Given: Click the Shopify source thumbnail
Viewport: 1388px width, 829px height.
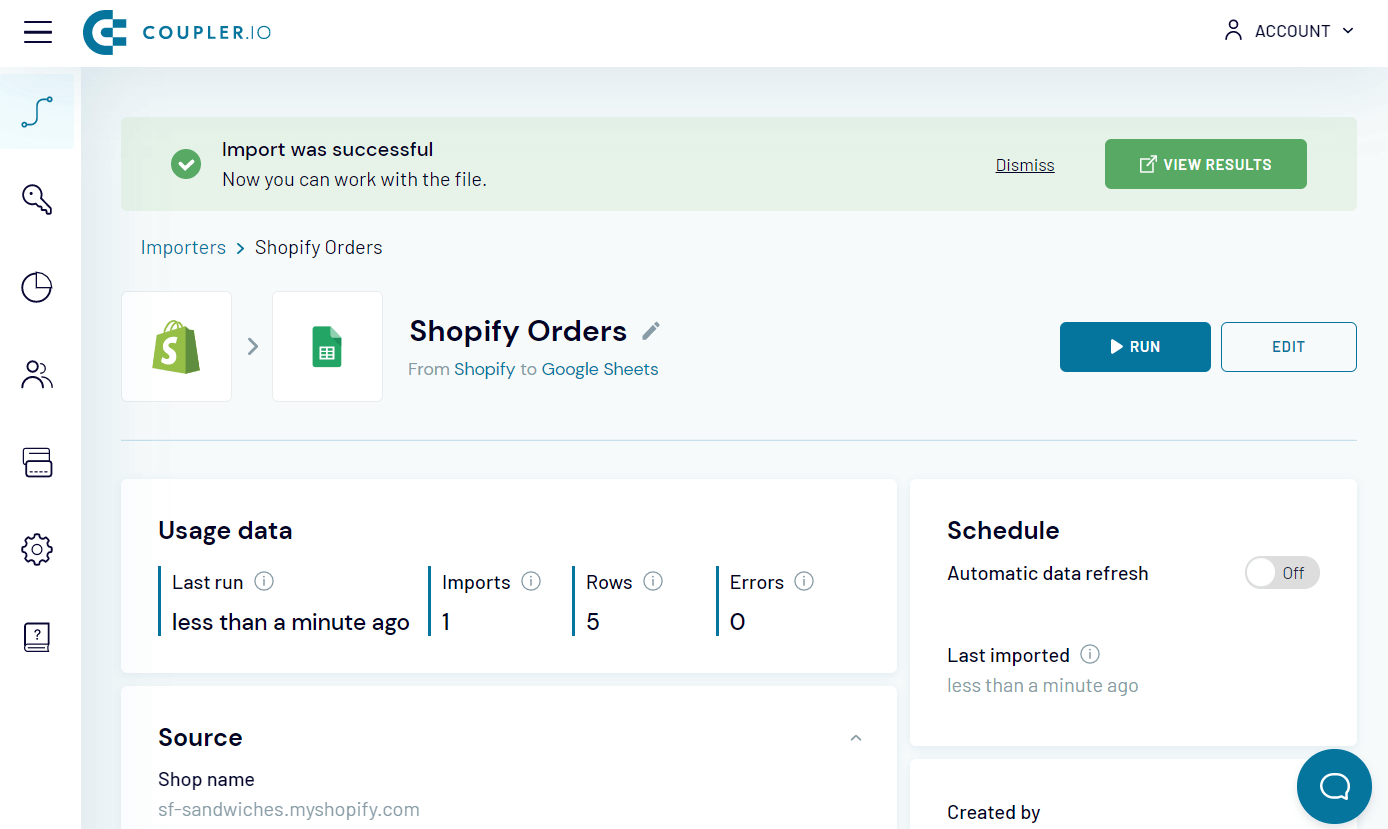Looking at the screenshot, I should (x=176, y=346).
